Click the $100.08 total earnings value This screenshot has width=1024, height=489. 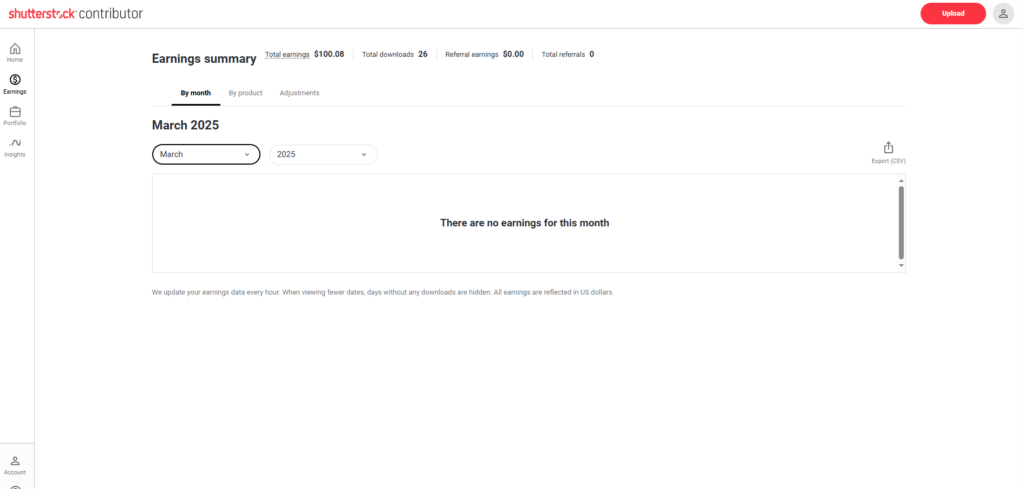329,54
